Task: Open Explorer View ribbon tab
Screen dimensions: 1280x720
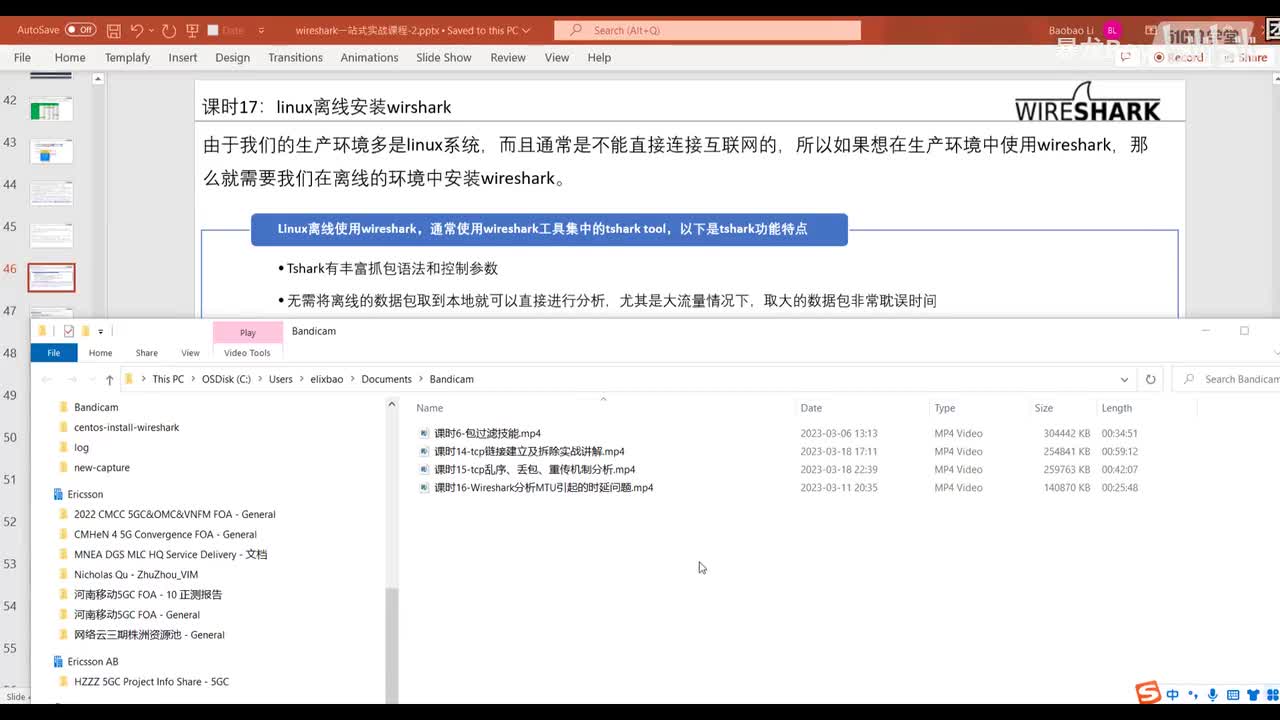Action: point(190,353)
